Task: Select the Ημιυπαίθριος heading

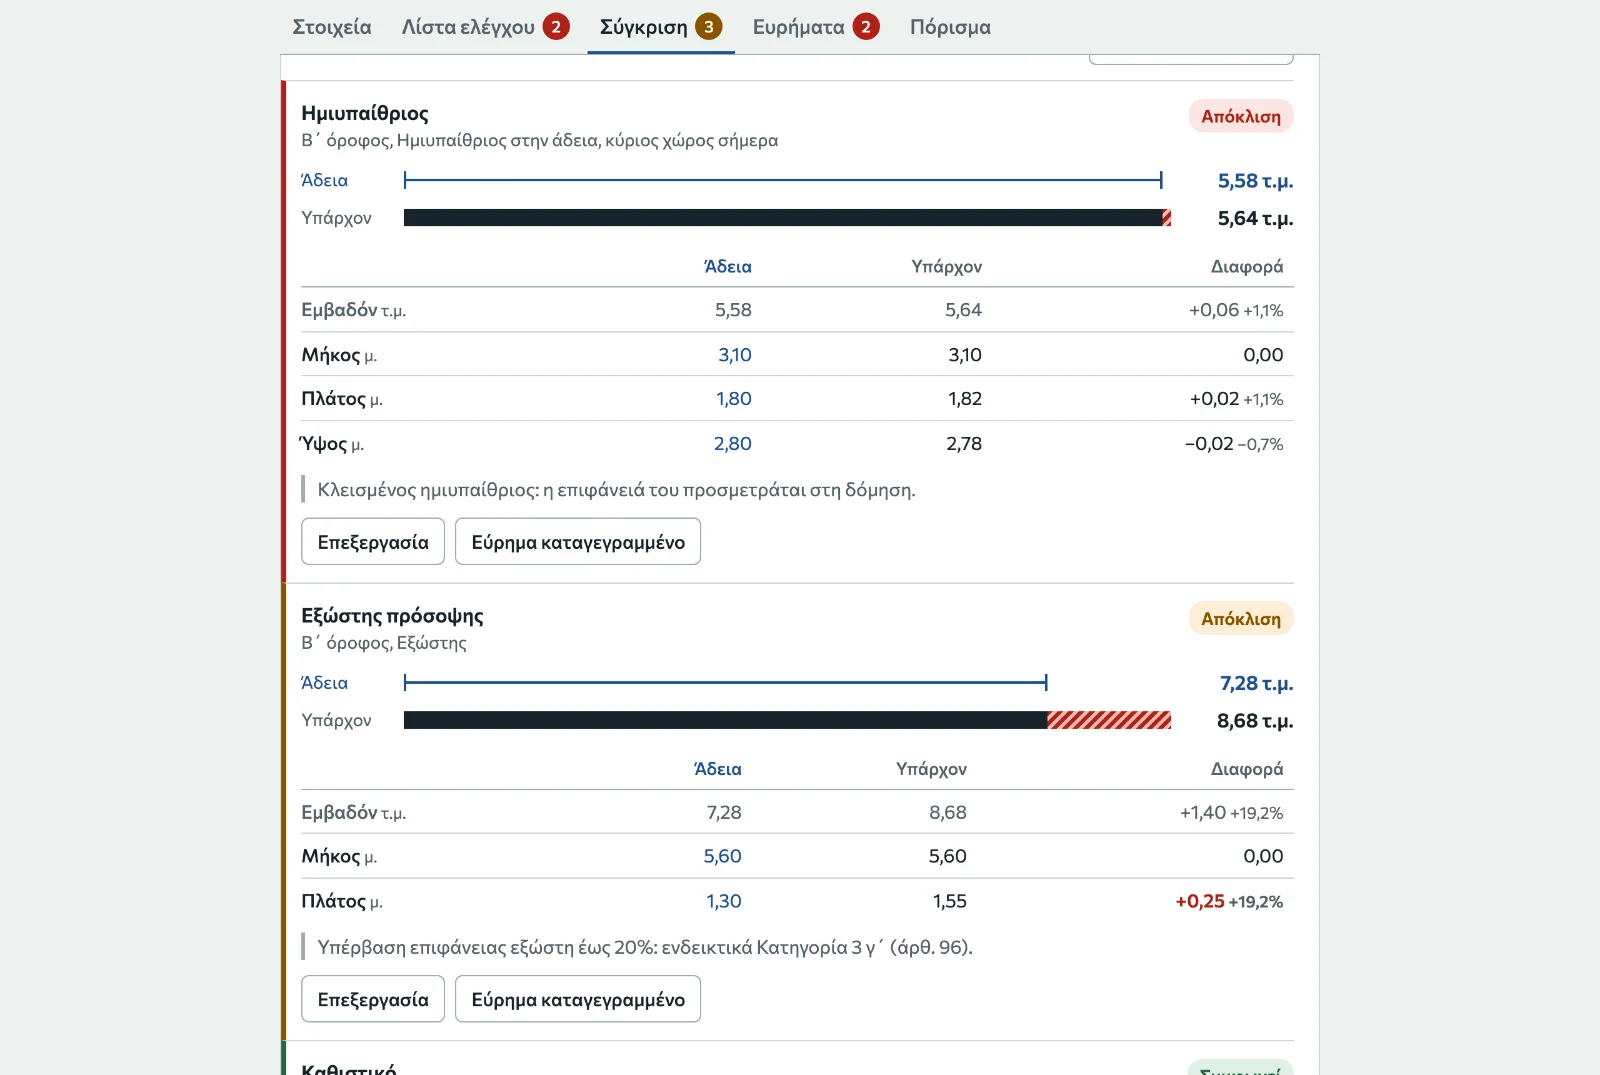Action: [x=365, y=113]
